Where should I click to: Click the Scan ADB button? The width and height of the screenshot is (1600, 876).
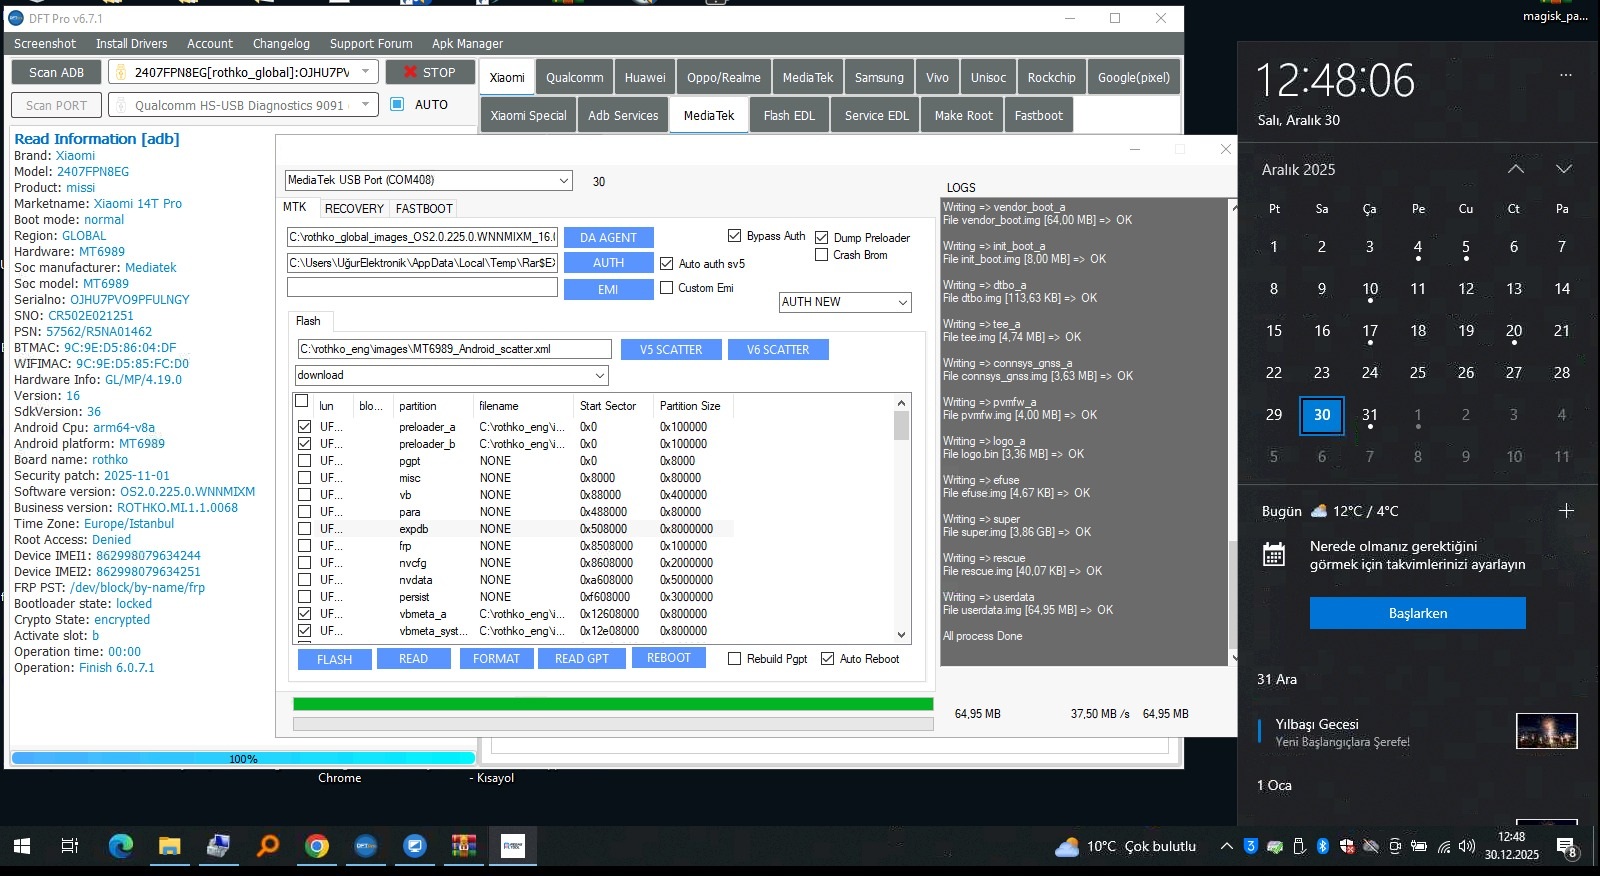(x=57, y=72)
